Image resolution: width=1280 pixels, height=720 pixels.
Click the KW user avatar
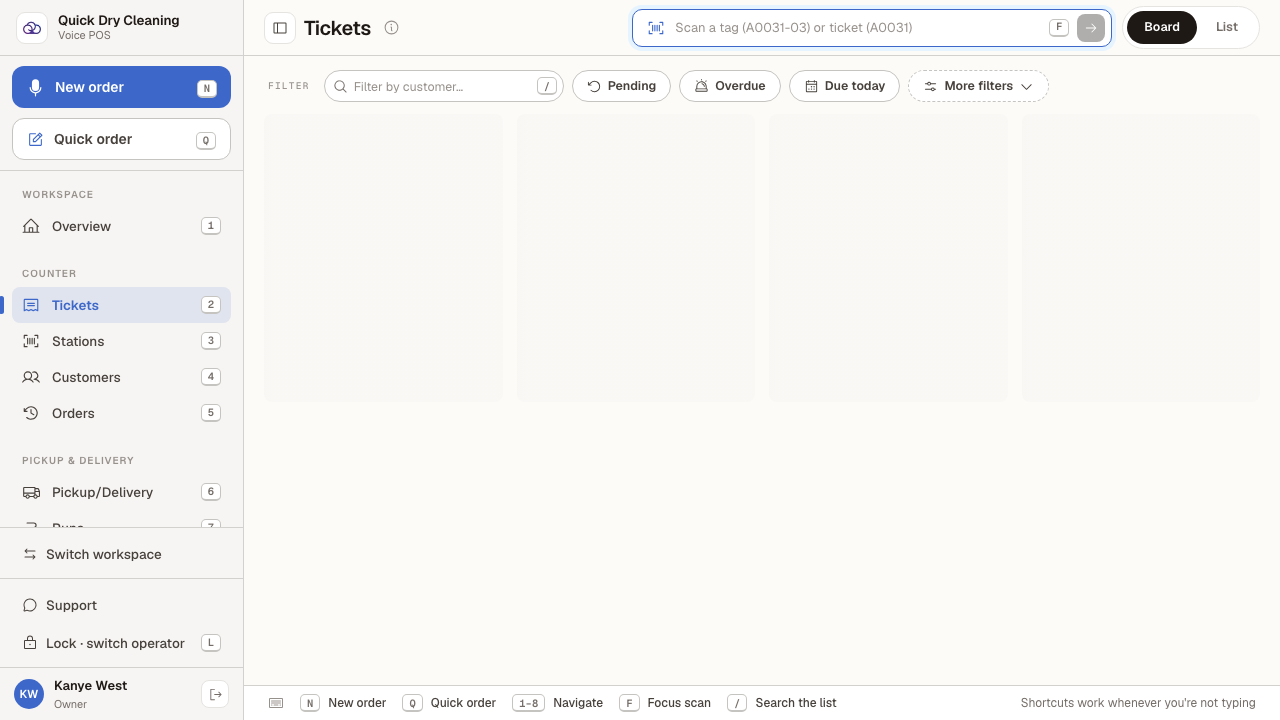pos(29,694)
